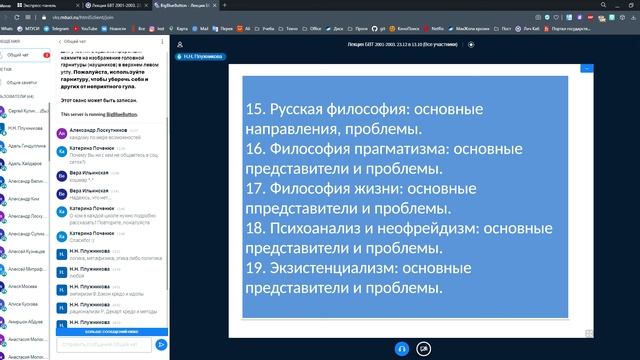
Task: Open the Netflix bookmark
Action: (434, 29)
